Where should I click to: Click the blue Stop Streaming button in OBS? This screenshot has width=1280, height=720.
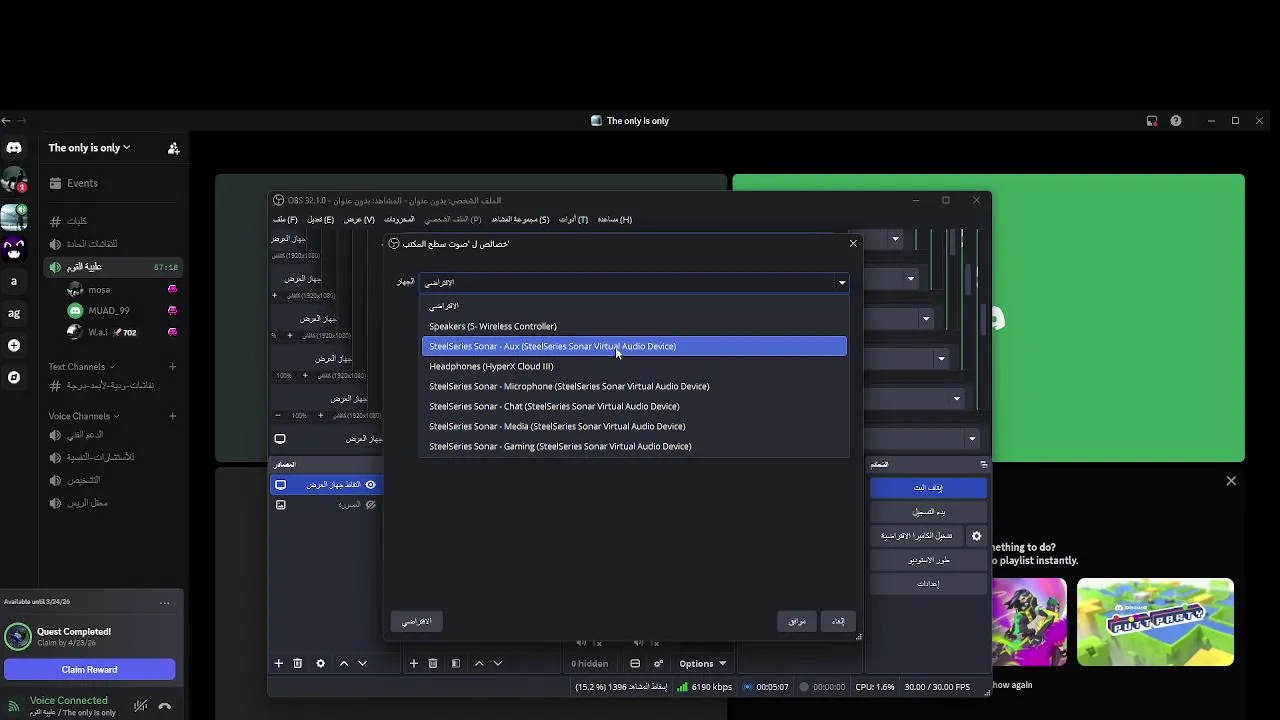coord(928,487)
